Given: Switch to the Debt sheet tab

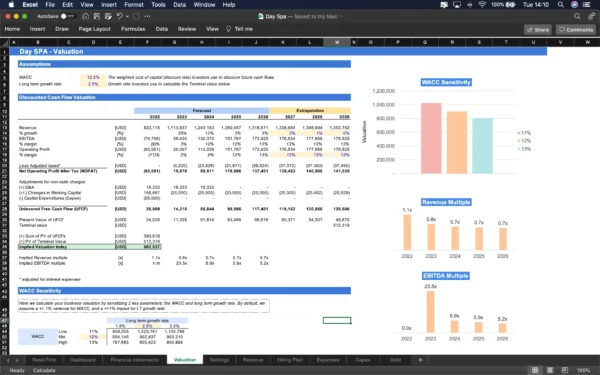Looking at the screenshot, I should point(396,360).
